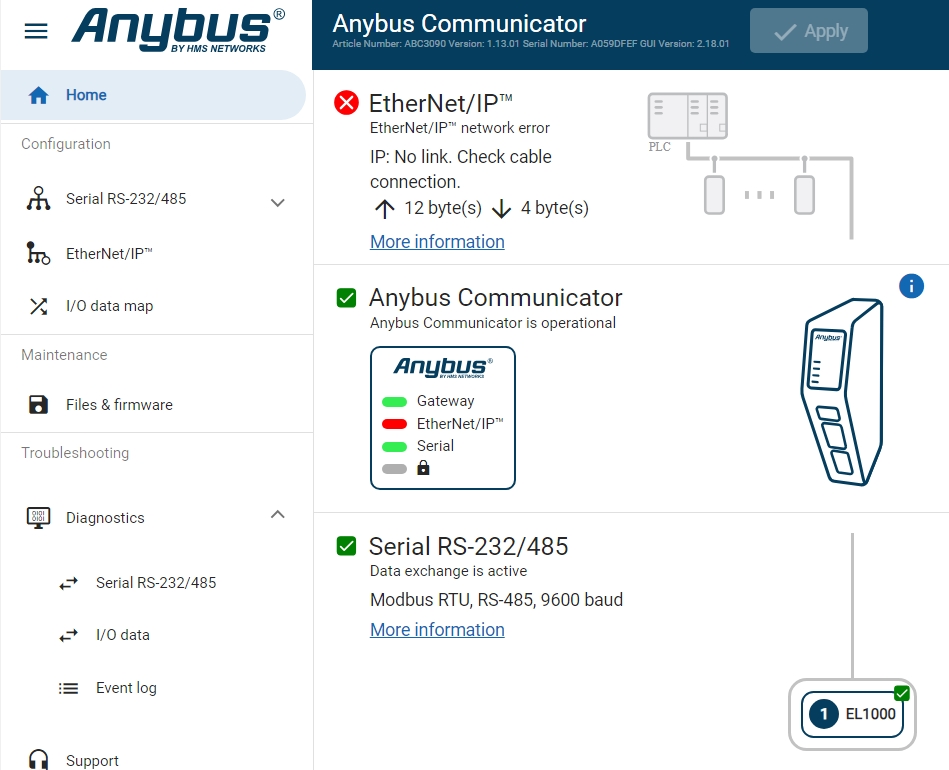Click the Files & firmware save icon
This screenshot has width=949, height=770.
pos(38,405)
